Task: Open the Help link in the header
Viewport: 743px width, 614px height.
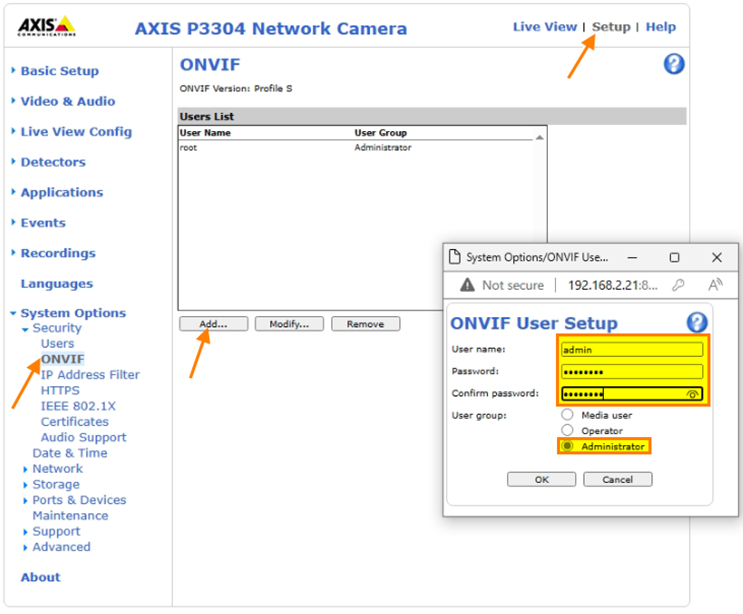Action: coord(661,27)
